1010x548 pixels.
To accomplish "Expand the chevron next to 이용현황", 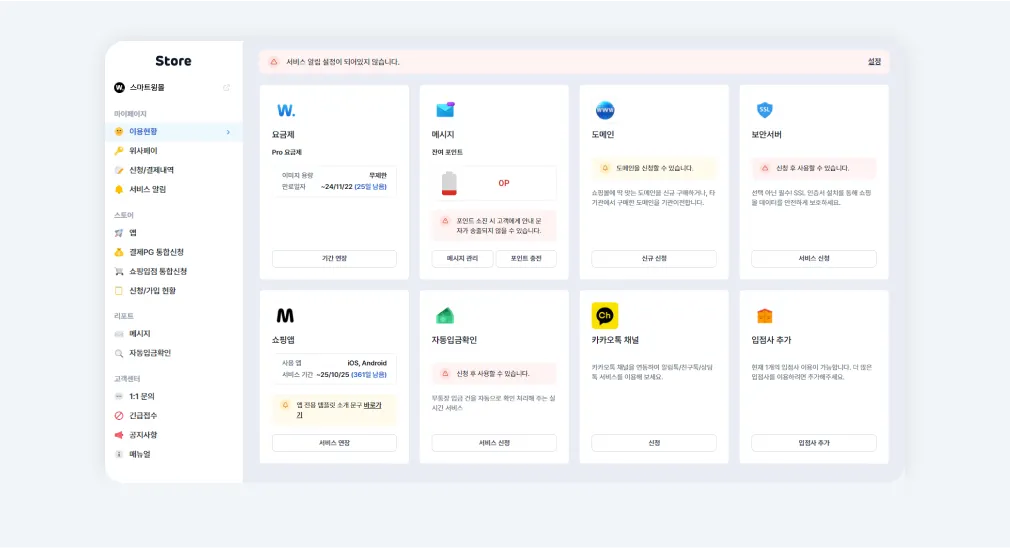I will click(228, 132).
